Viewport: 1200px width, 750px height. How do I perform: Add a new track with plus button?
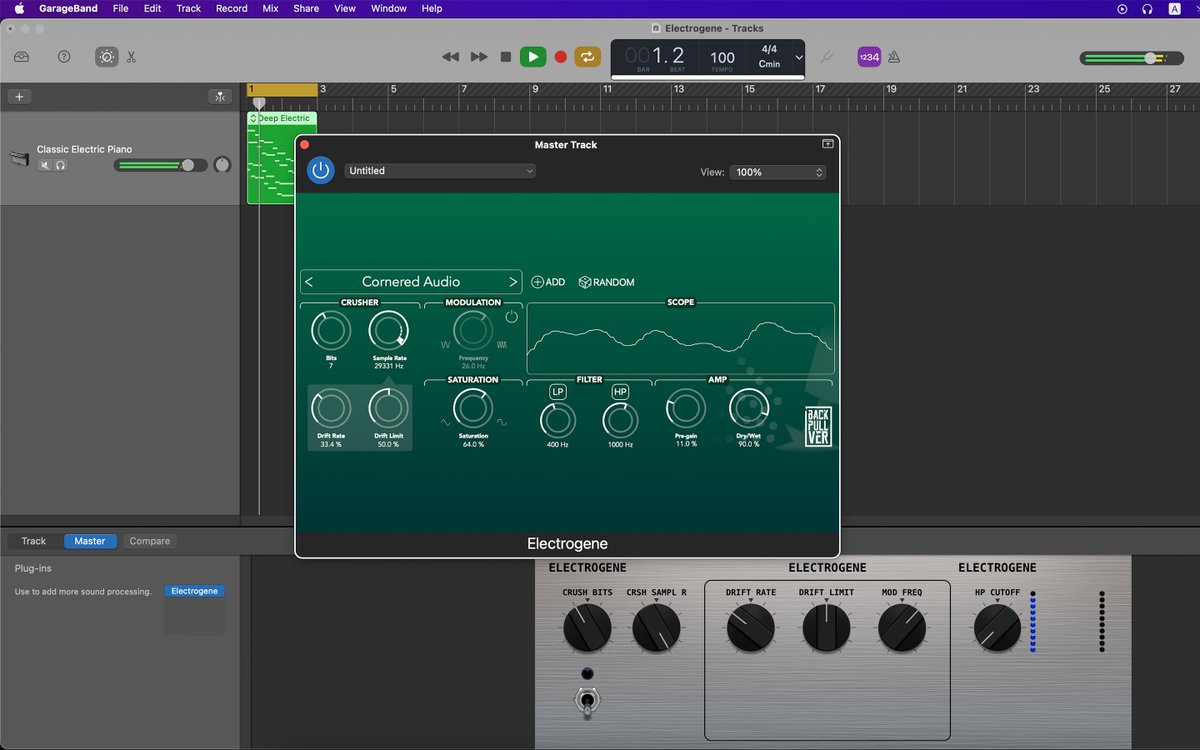[19, 96]
